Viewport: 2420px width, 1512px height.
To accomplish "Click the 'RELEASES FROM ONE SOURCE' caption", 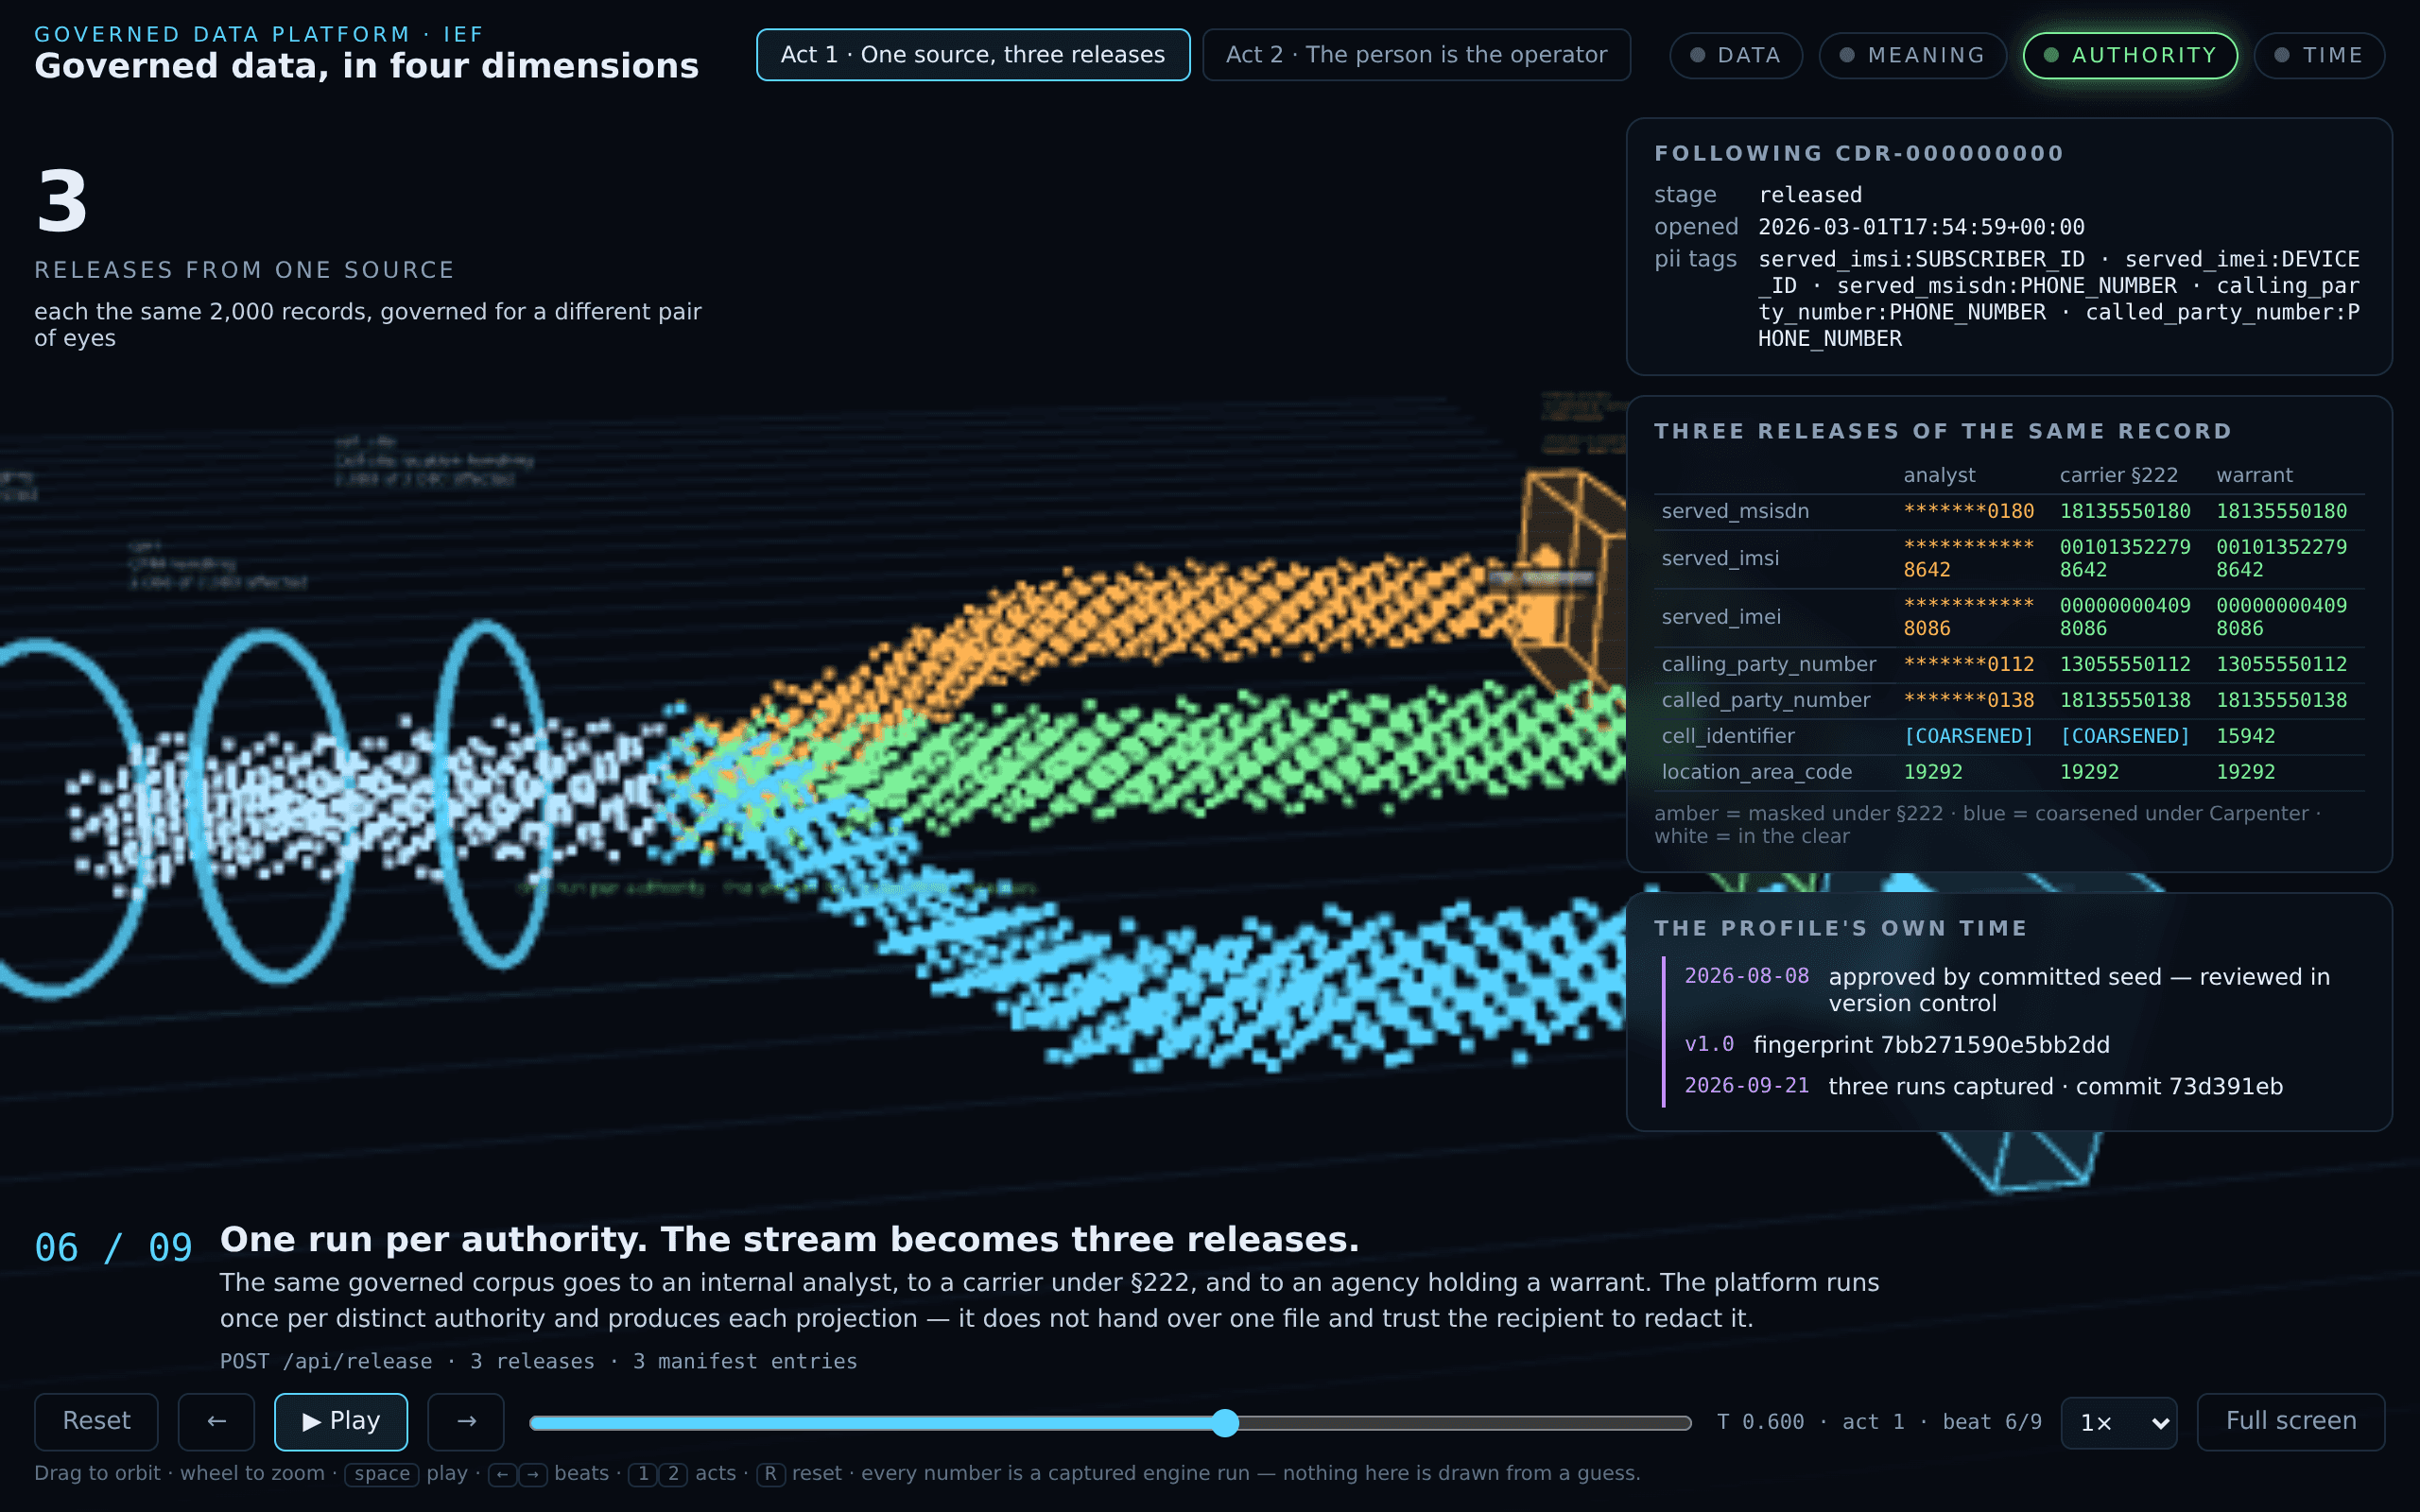I will [244, 270].
